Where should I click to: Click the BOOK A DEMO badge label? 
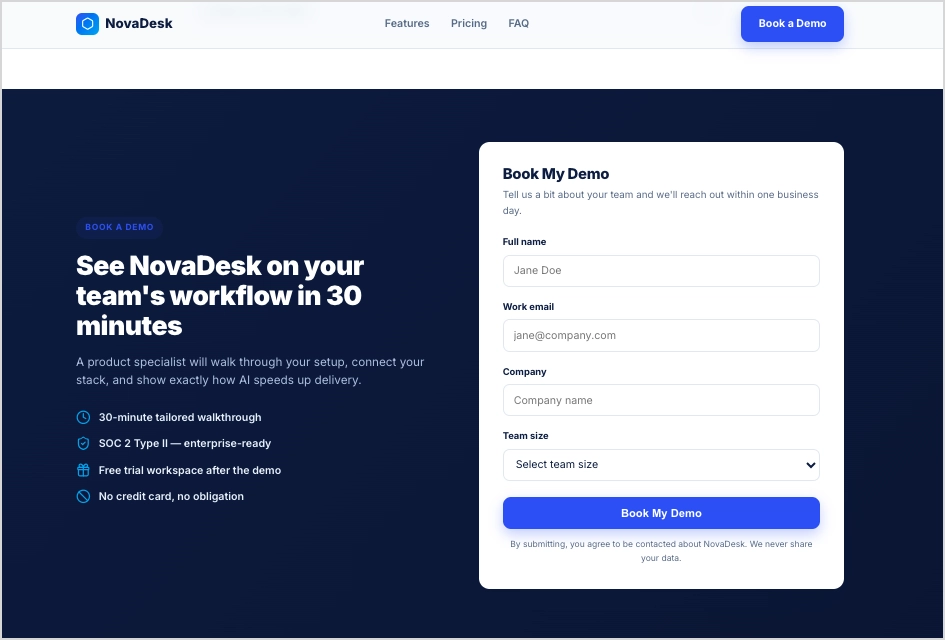(x=119, y=227)
